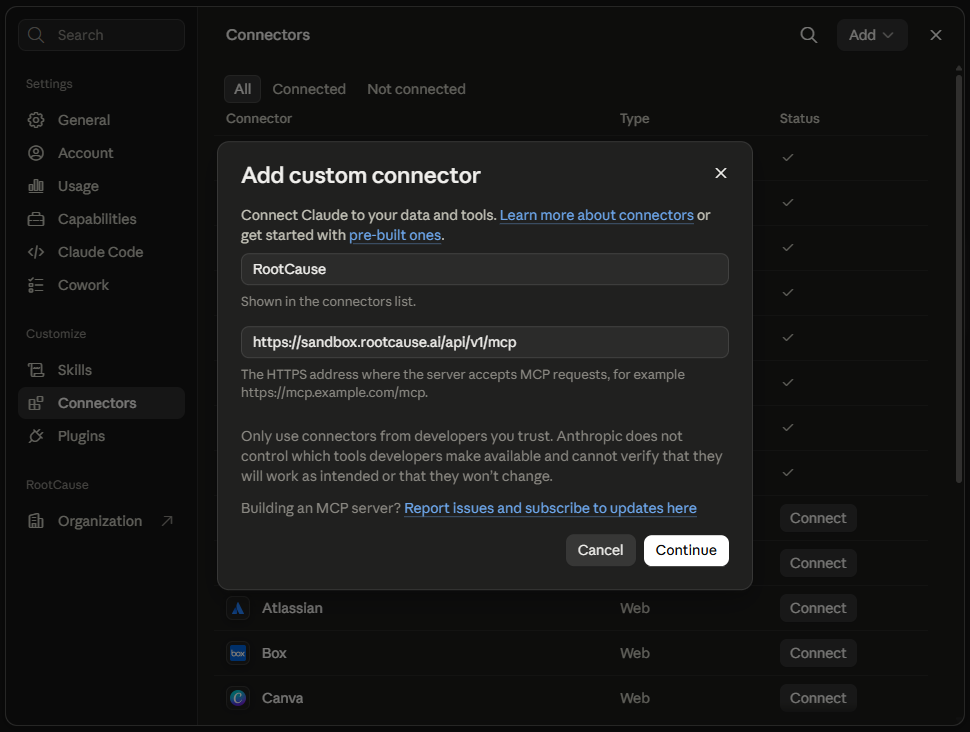Screen dimensions: 970x732
Task: Open Organization settings
Action: click(x=101, y=521)
